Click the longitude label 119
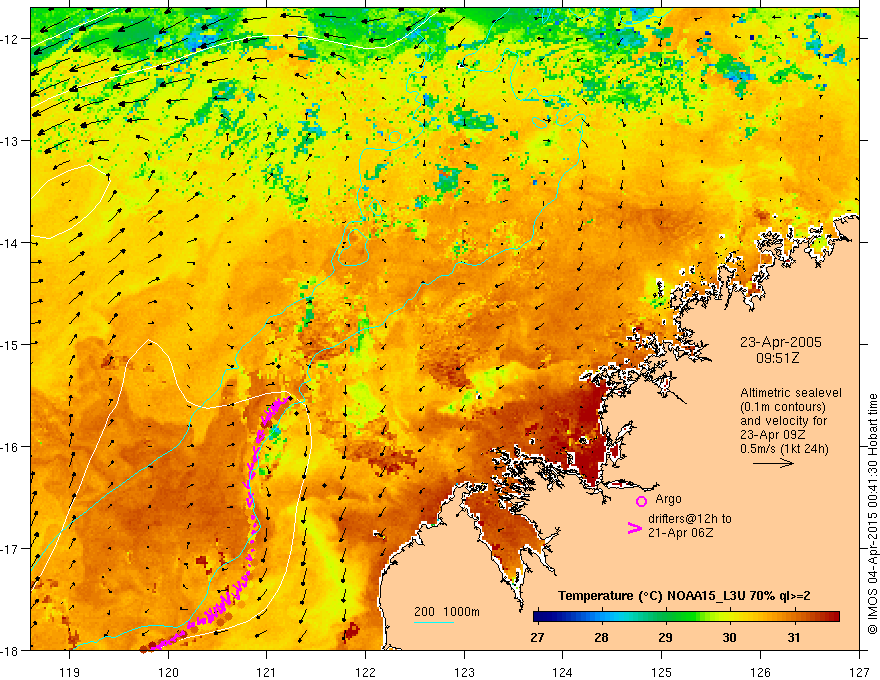 [70, 672]
